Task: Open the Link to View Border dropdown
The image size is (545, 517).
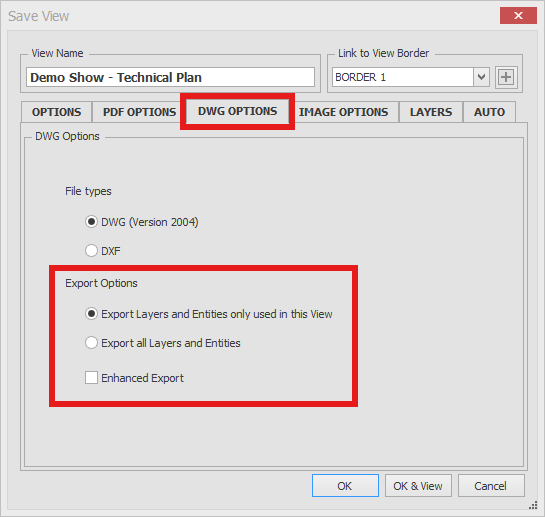Action: 481,77
